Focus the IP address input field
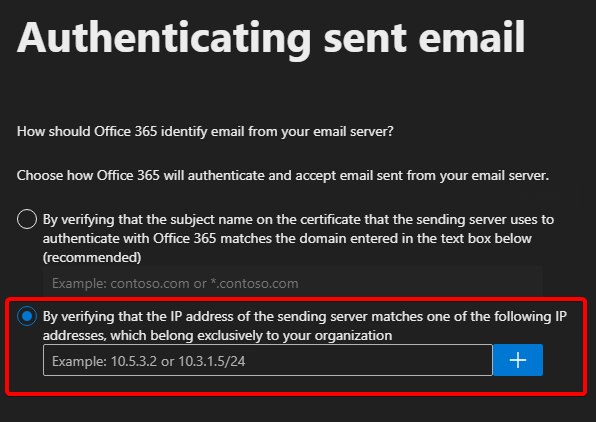This screenshot has width=596, height=422. 268,360
